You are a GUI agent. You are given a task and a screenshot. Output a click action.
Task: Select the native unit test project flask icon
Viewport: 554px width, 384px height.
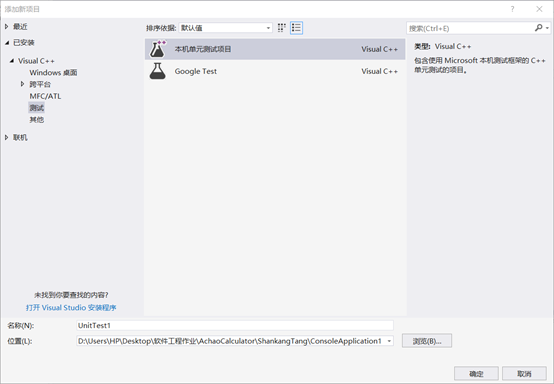157,49
